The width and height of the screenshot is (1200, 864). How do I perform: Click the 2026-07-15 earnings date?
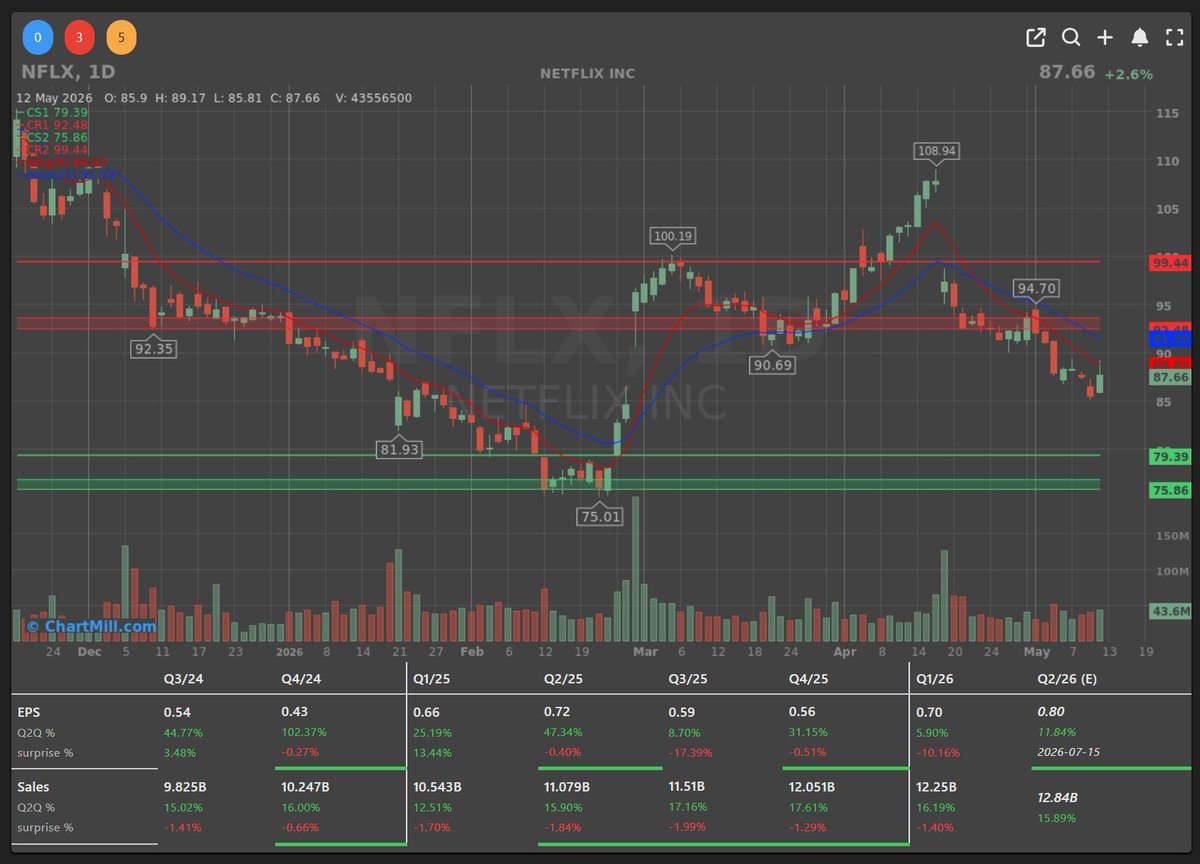[1069, 752]
